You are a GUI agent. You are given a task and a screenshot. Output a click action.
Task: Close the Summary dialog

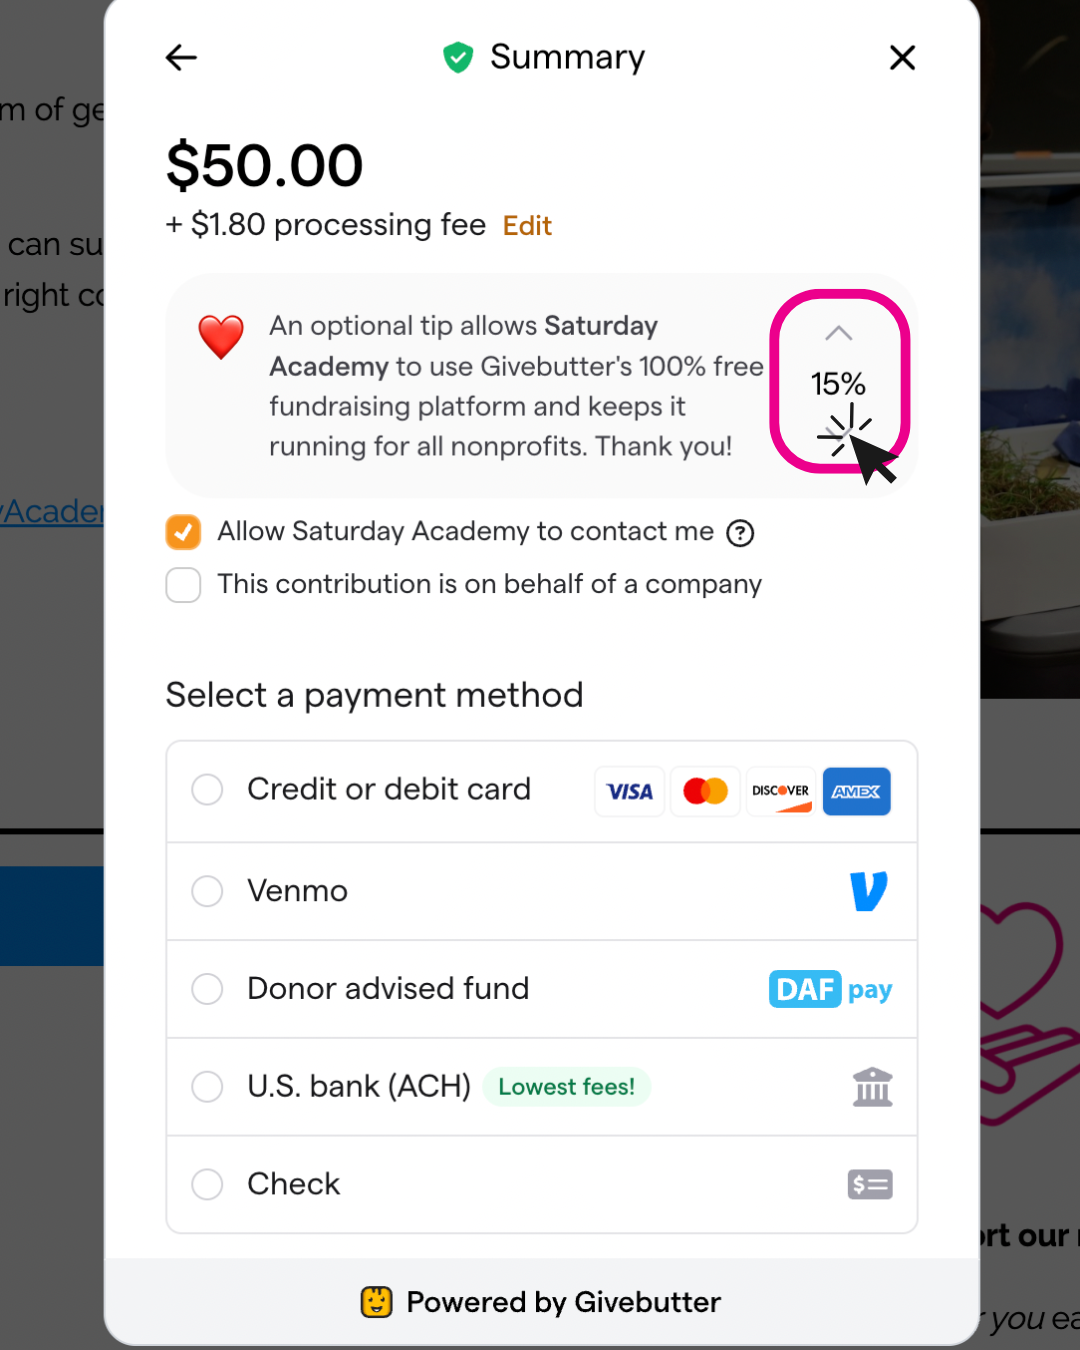(x=902, y=58)
